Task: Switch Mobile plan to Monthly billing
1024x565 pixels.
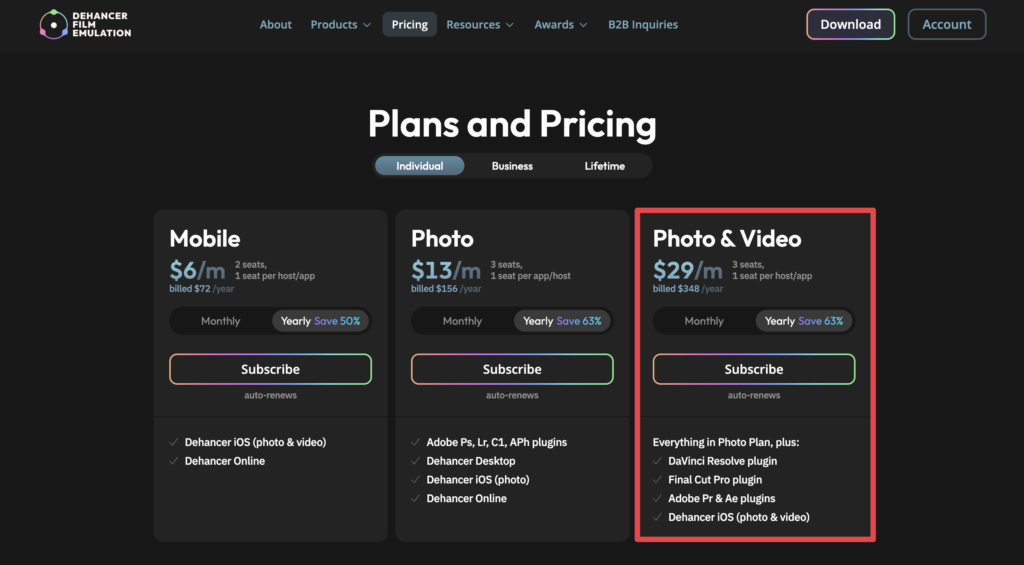Action: coord(221,321)
